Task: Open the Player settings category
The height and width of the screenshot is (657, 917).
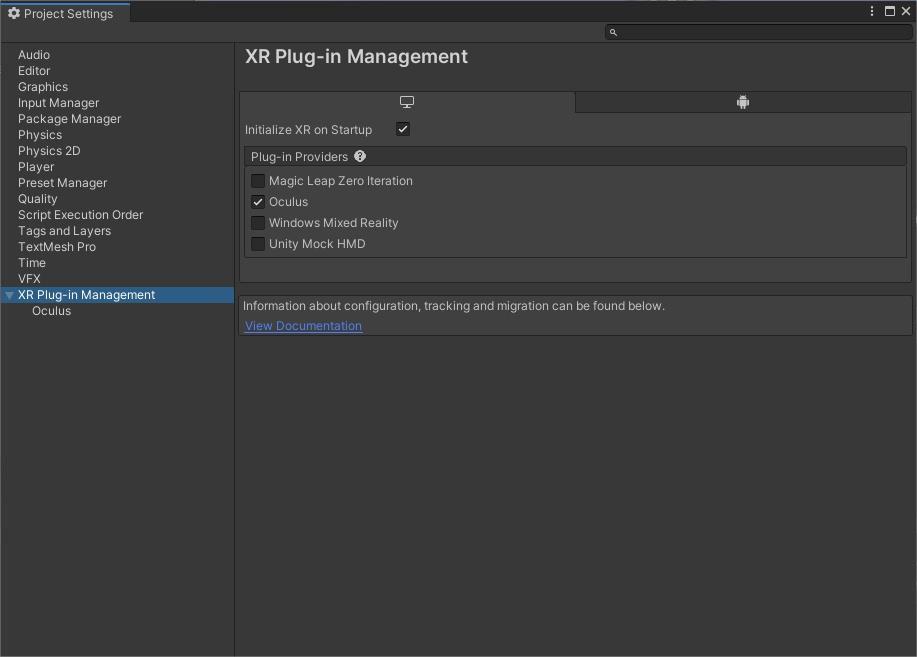Action: [x=36, y=167]
